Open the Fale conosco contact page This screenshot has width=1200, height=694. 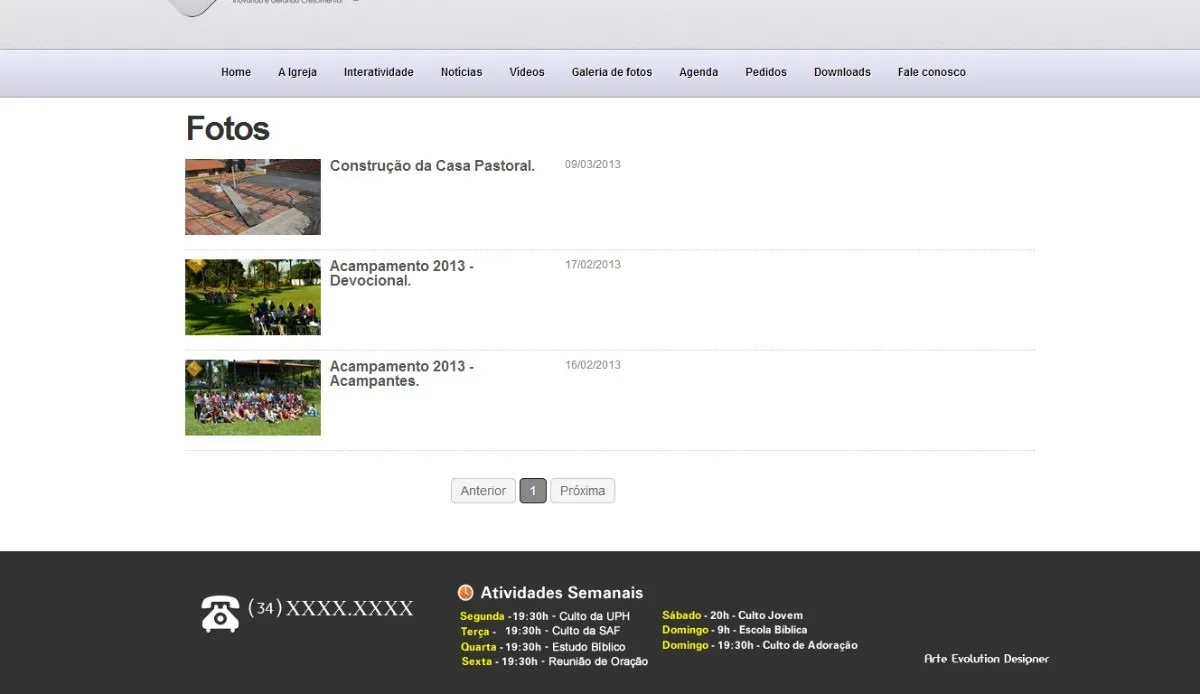(932, 72)
